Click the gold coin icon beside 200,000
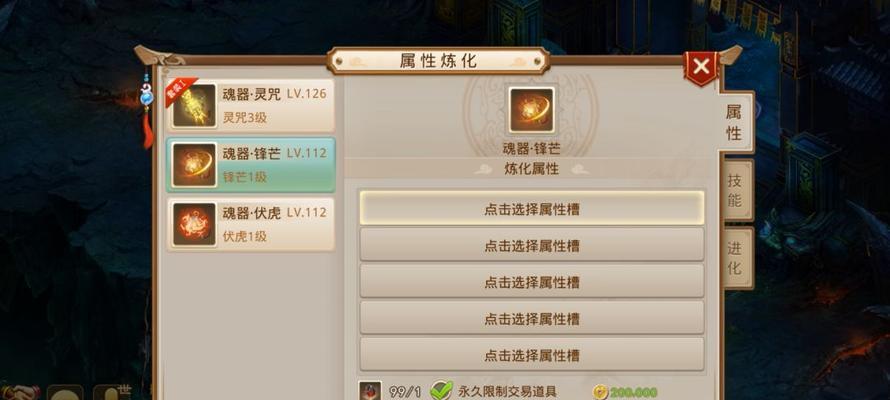 click(599, 392)
